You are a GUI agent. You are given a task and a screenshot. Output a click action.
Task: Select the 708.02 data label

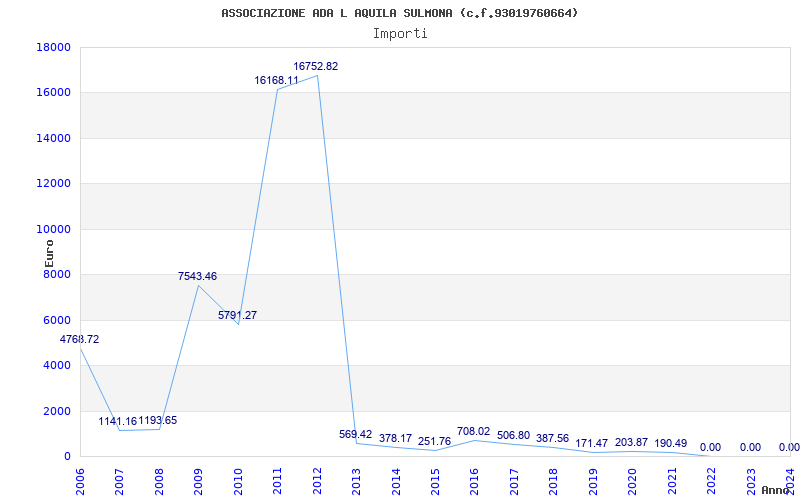tap(473, 432)
